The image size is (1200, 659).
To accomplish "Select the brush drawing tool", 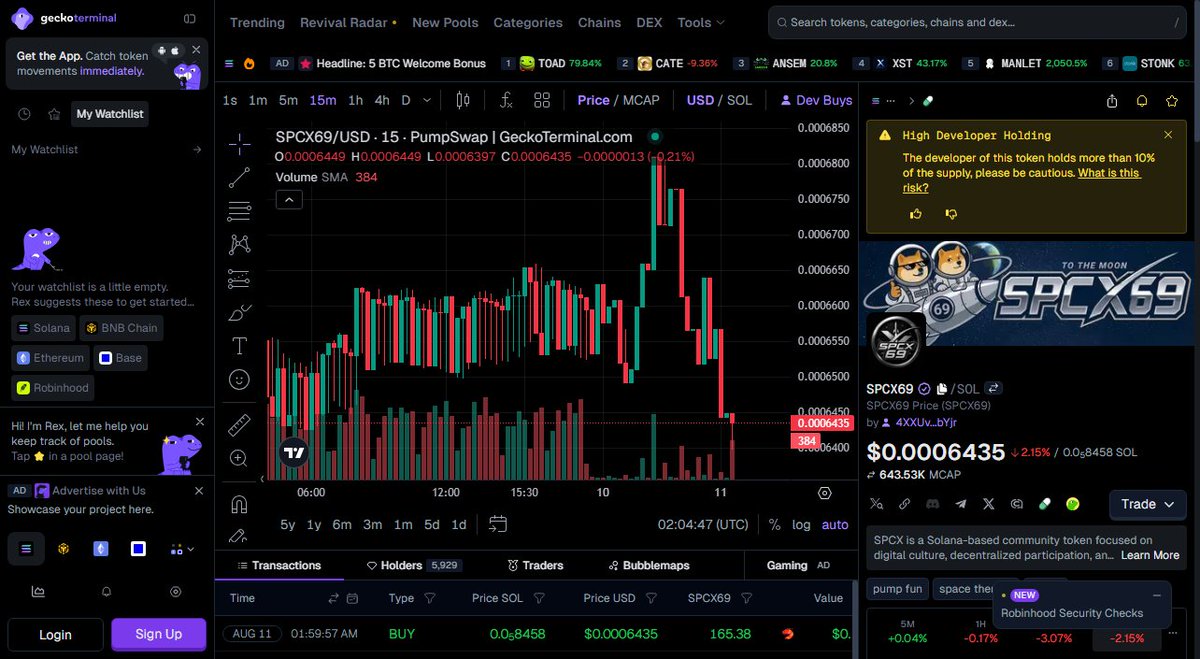I will [x=239, y=313].
